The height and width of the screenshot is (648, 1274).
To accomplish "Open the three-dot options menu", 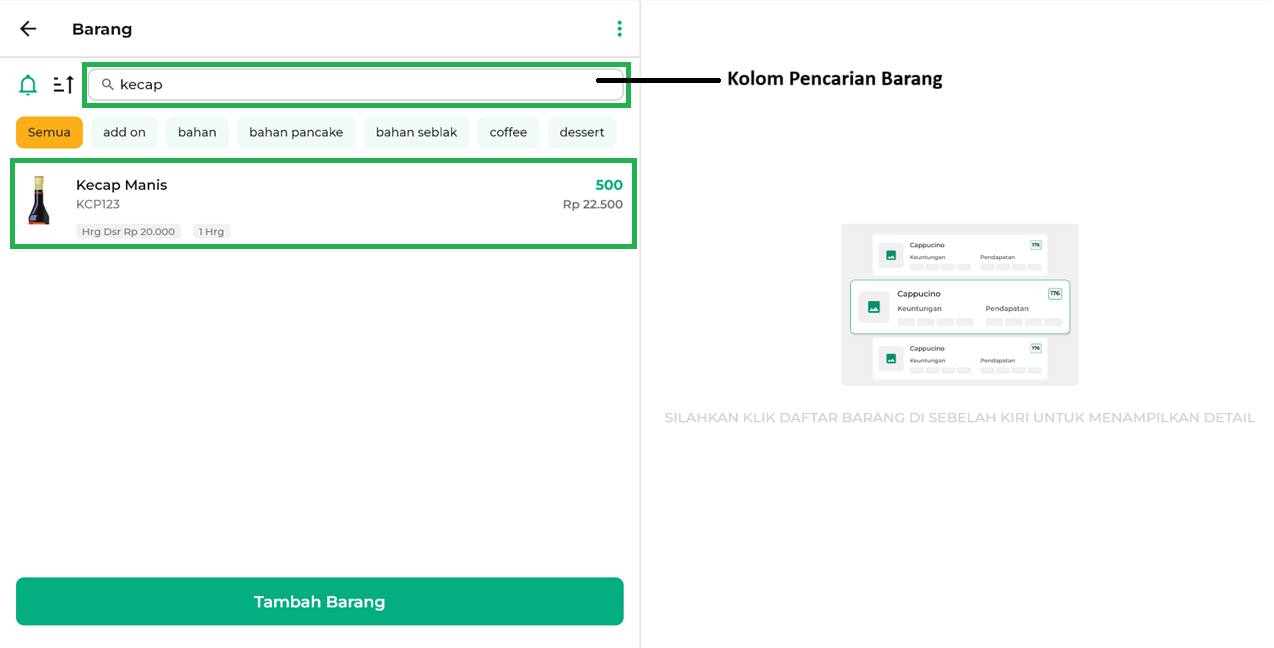I will pyautogui.click(x=620, y=29).
